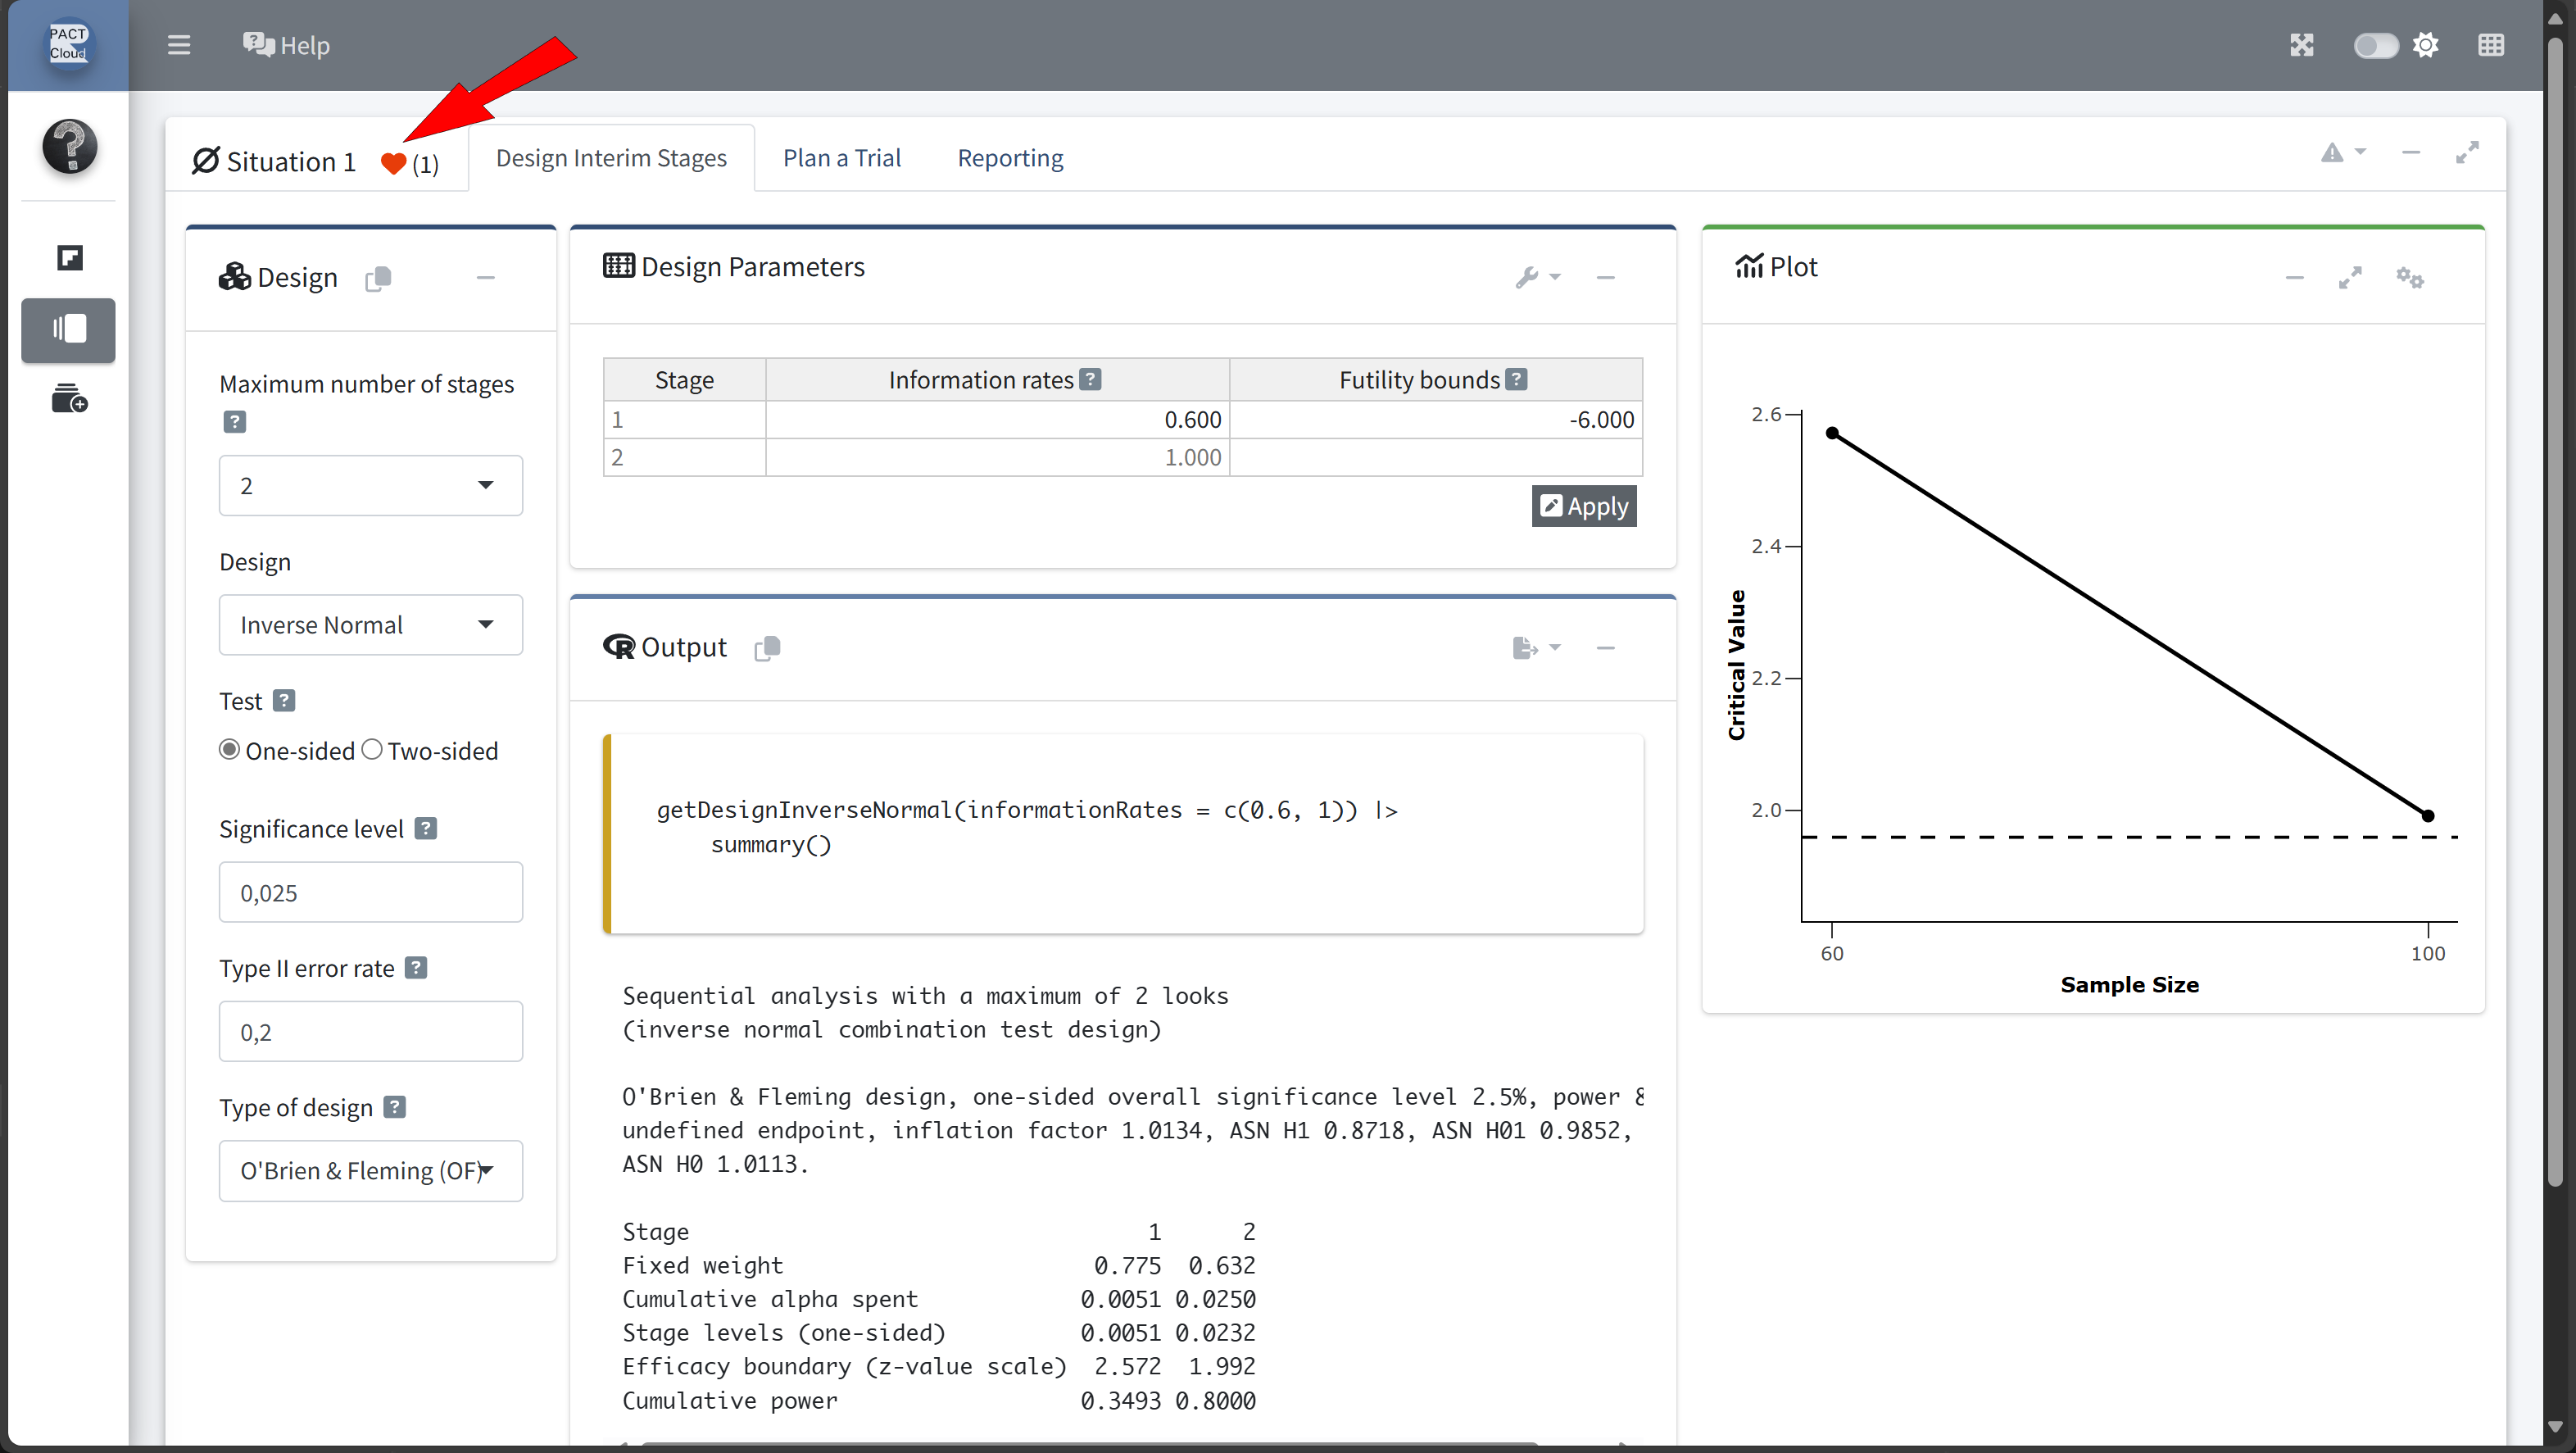Click the Apply button
2576x1453 pixels.
pyautogui.click(x=1583, y=506)
